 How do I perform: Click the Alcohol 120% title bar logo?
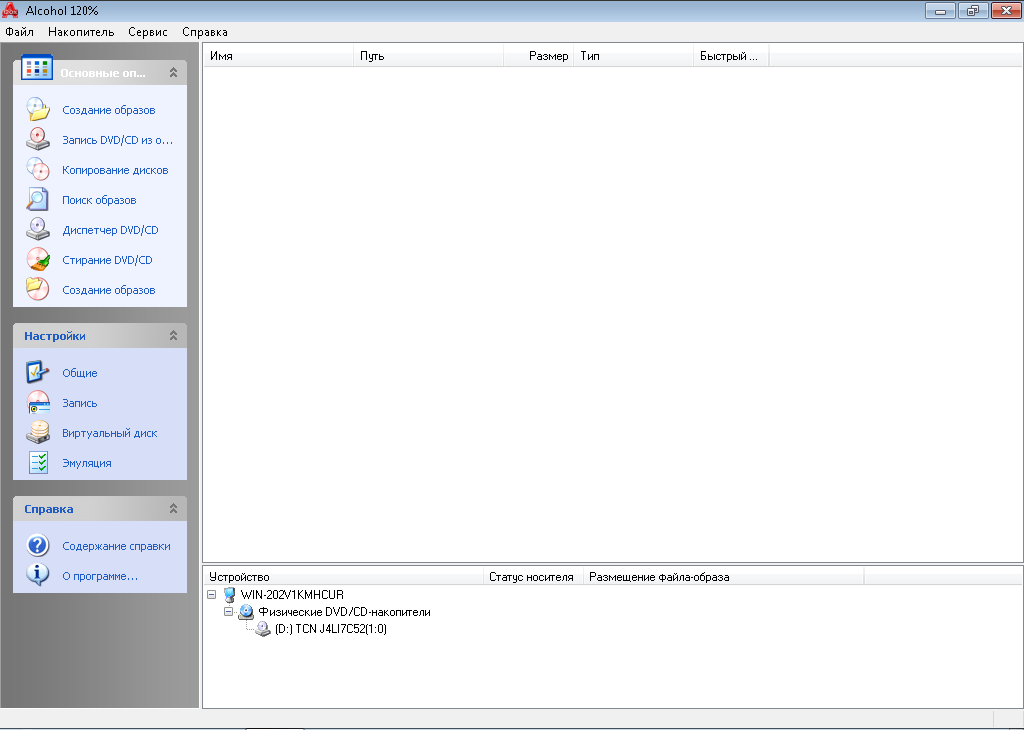pyautogui.click(x=10, y=10)
